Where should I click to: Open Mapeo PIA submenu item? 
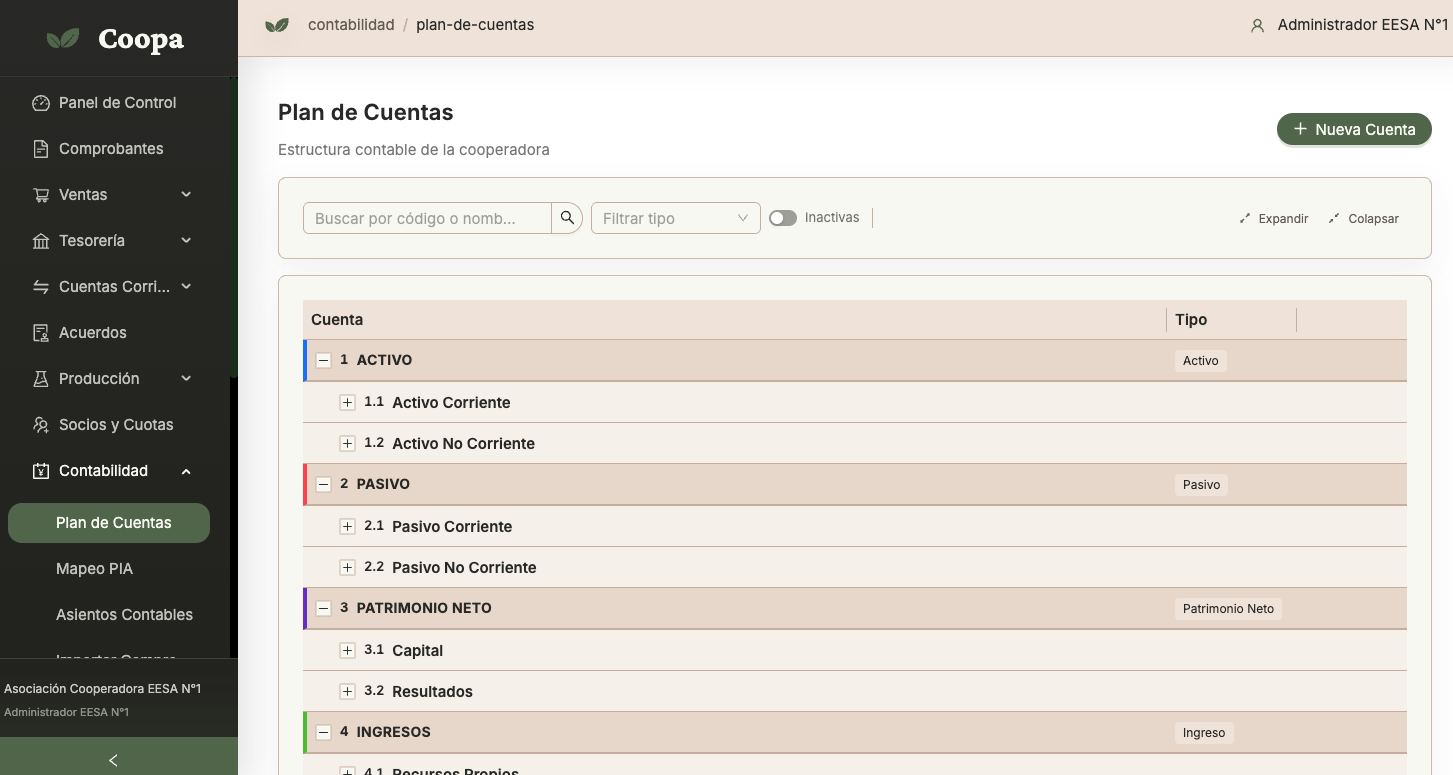pos(109,569)
